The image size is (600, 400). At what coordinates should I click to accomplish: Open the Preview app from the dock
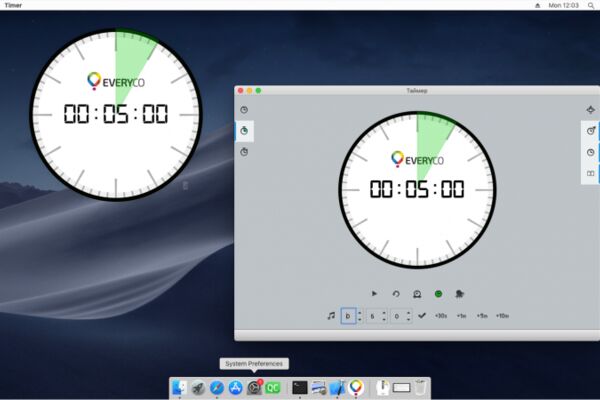click(x=318, y=388)
